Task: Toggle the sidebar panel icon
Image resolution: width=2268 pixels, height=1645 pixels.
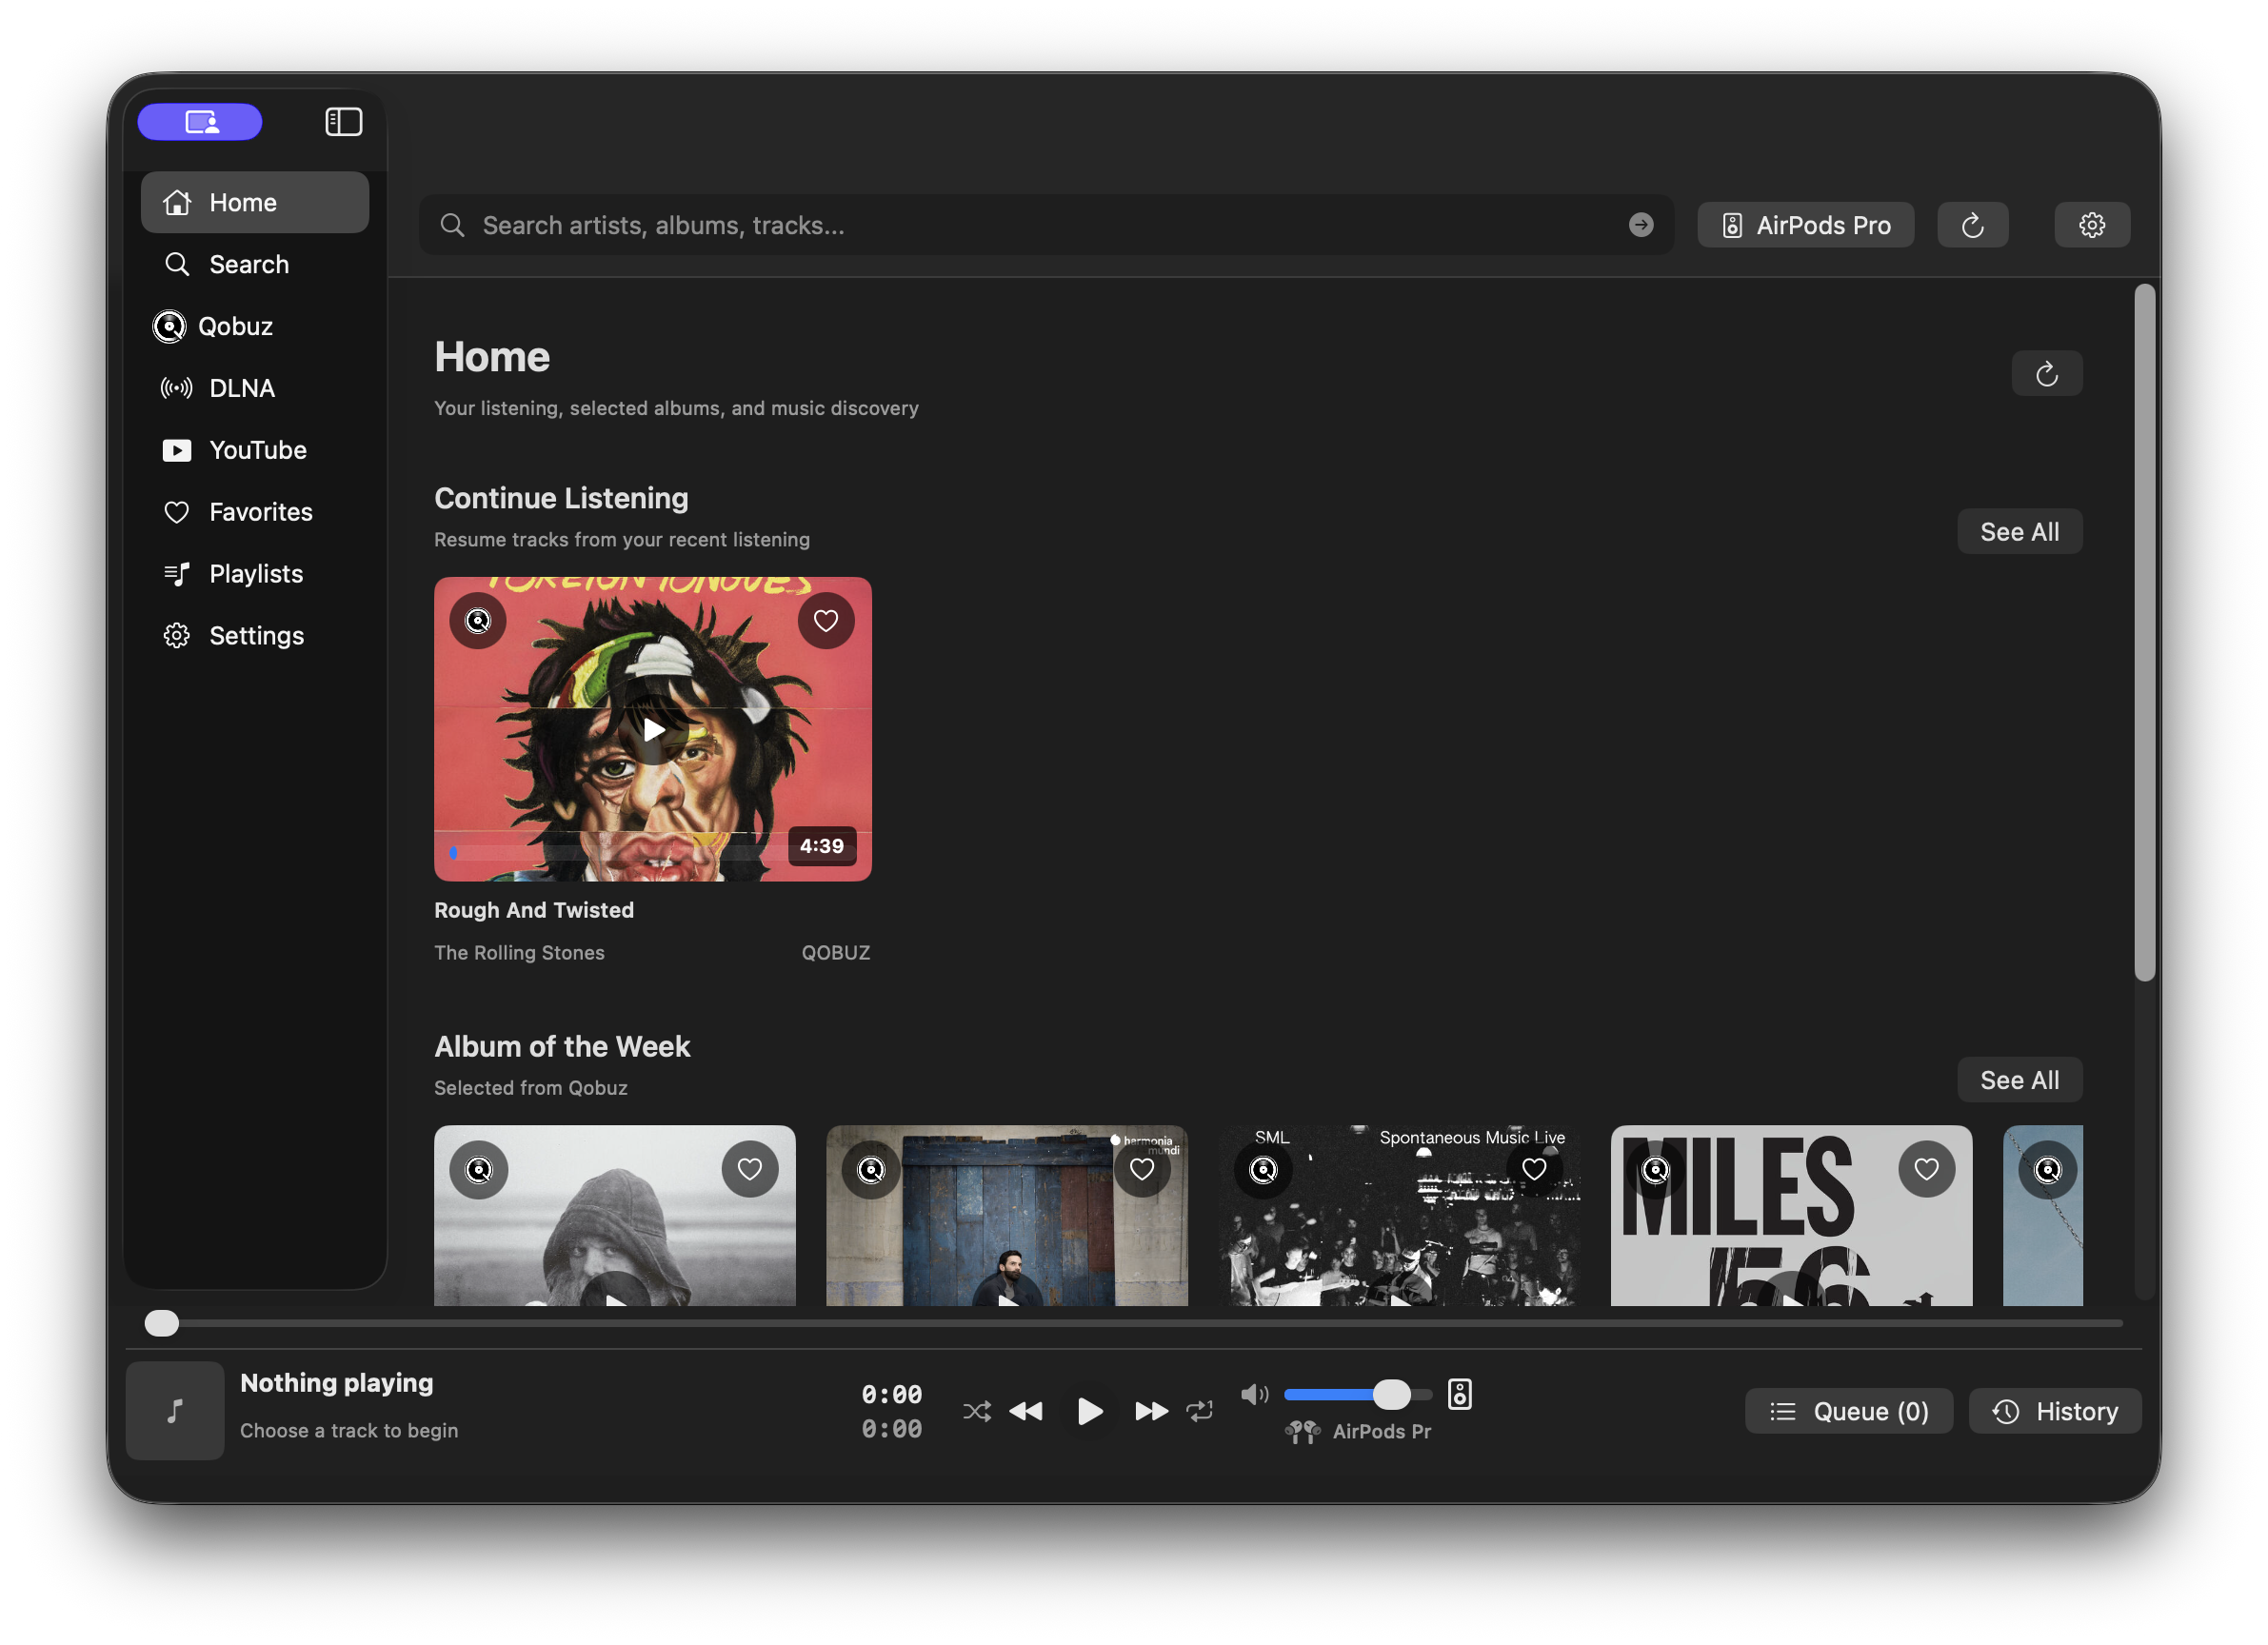Action: point(343,122)
